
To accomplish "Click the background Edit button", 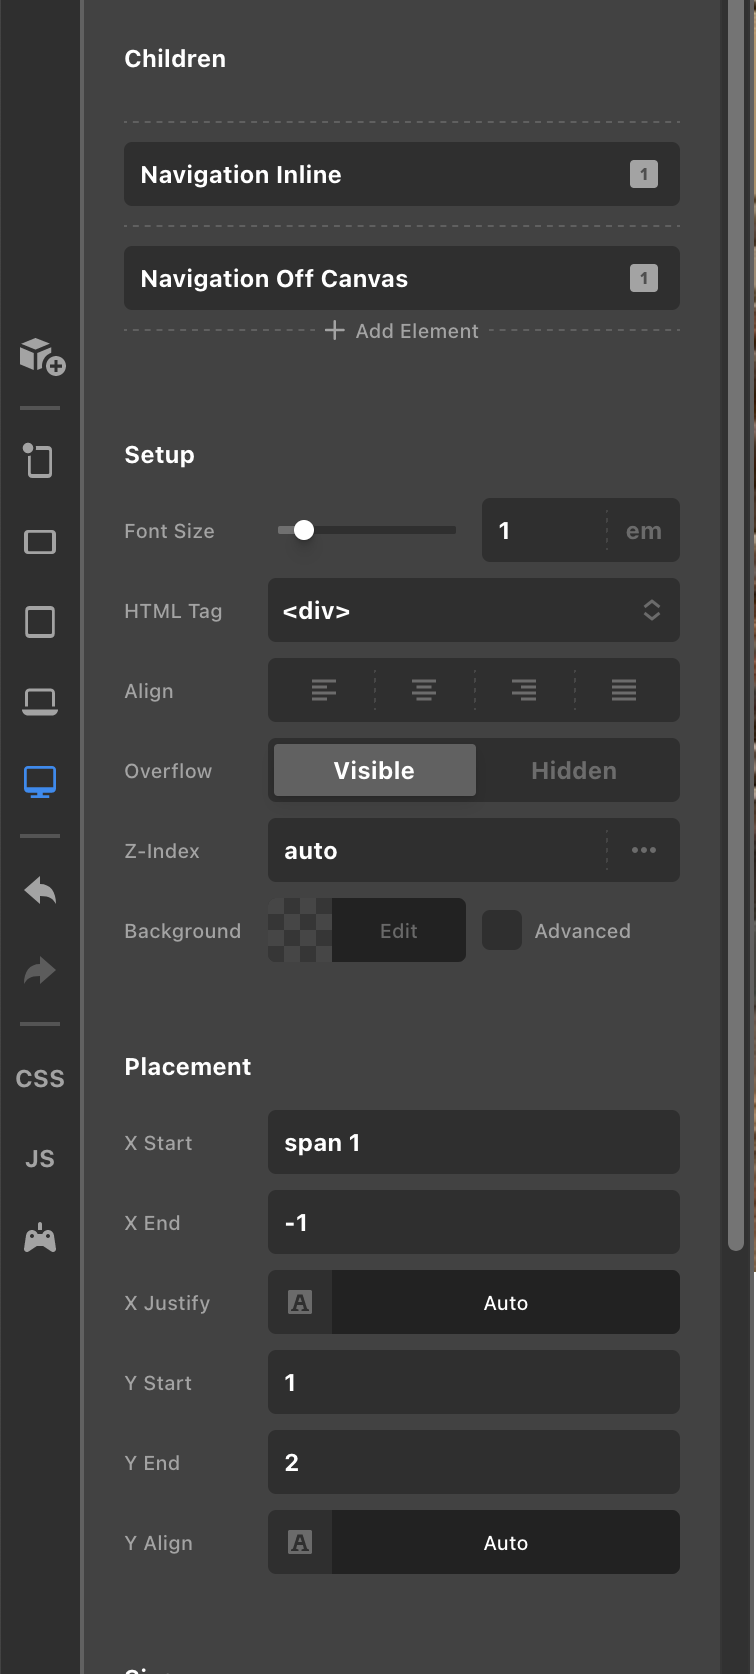I will click(x=398, y=930).
